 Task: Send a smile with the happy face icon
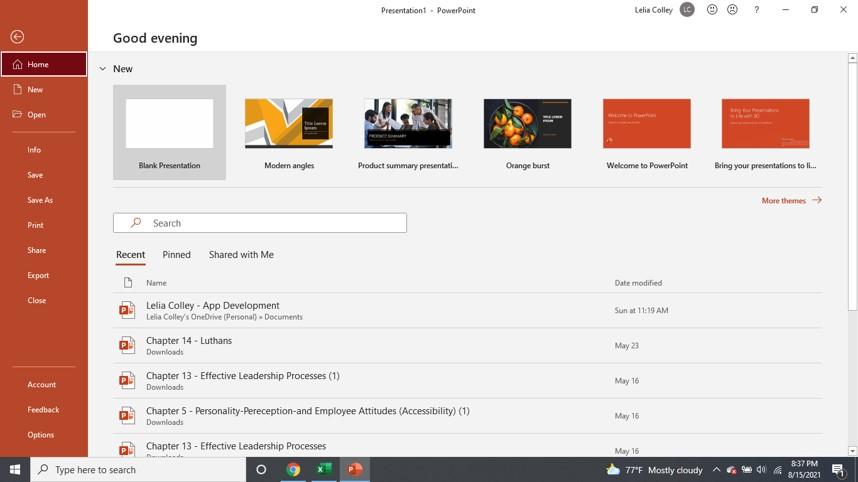(712, 10)
